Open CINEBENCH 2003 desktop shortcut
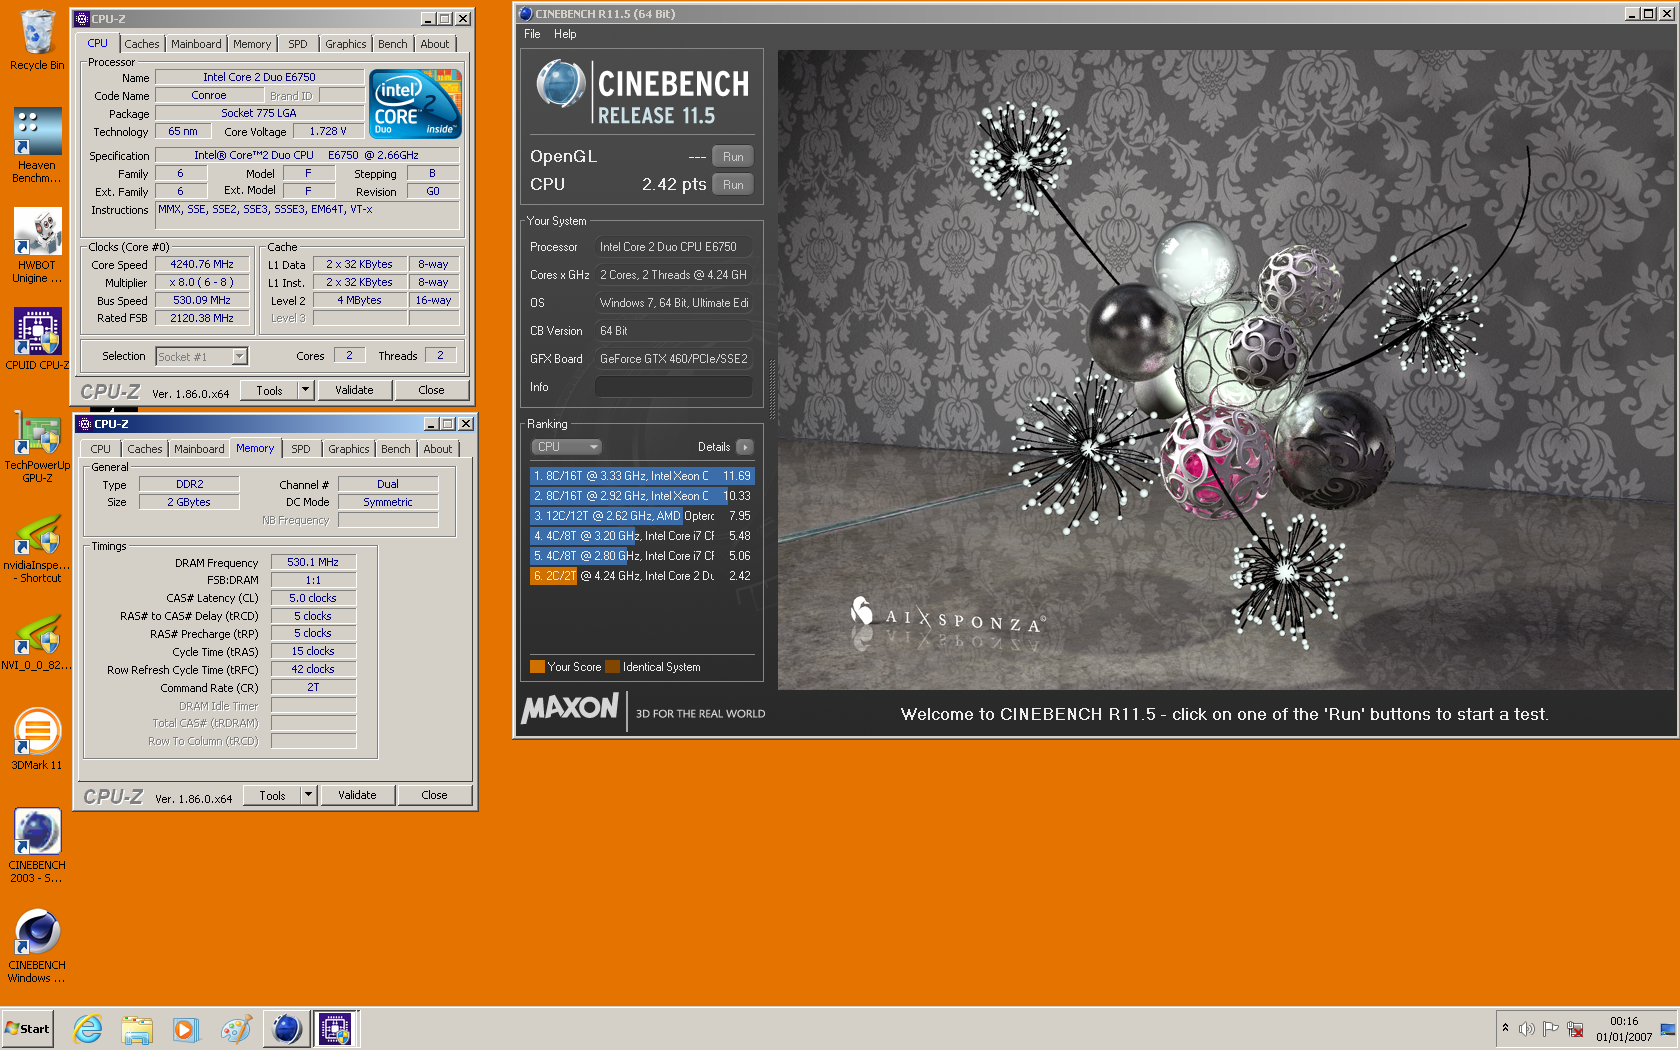 pos(37,845)
